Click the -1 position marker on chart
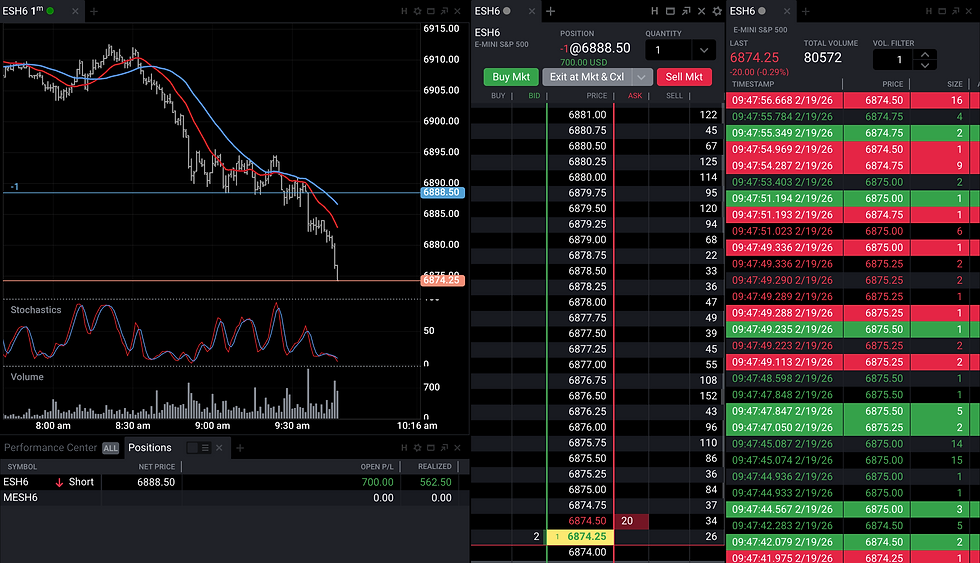 14,187
